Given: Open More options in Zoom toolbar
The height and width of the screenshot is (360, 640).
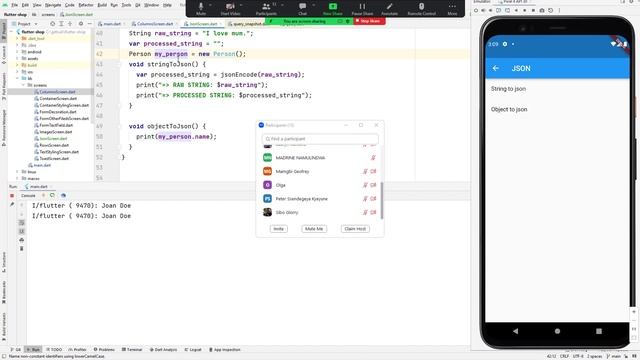Looking at the screenshot, I should tap(452, 8).
